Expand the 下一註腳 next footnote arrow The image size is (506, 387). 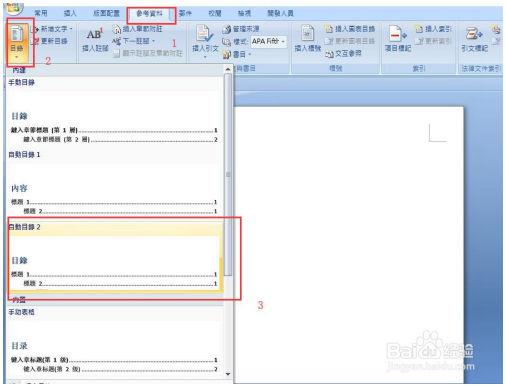(x=153, y=41)
